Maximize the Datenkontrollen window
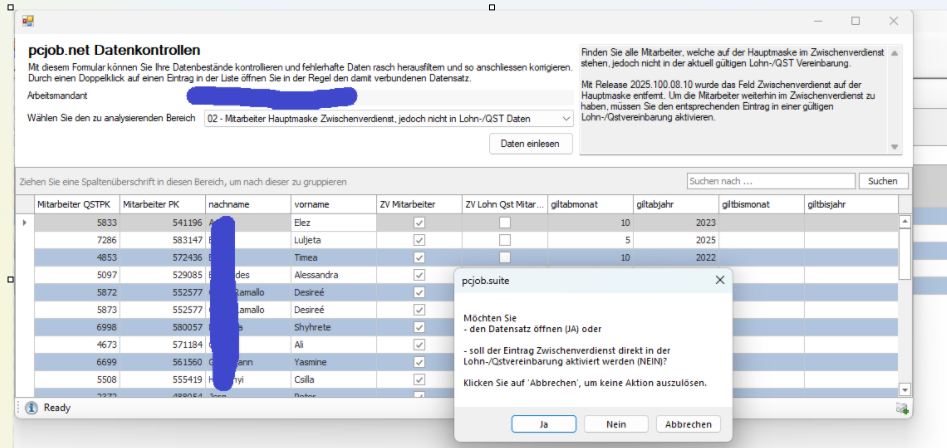Screen dimensions: 947x448 (x=855, y=20)
